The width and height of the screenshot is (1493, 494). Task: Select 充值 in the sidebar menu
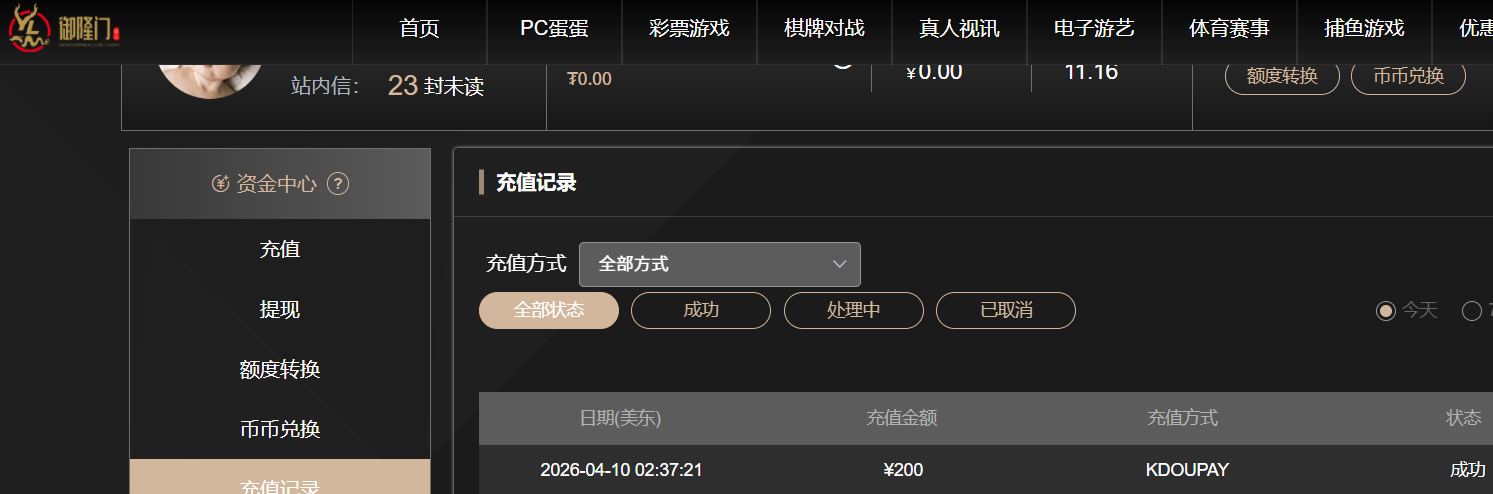pyautogui.click(x=280, y=250)
